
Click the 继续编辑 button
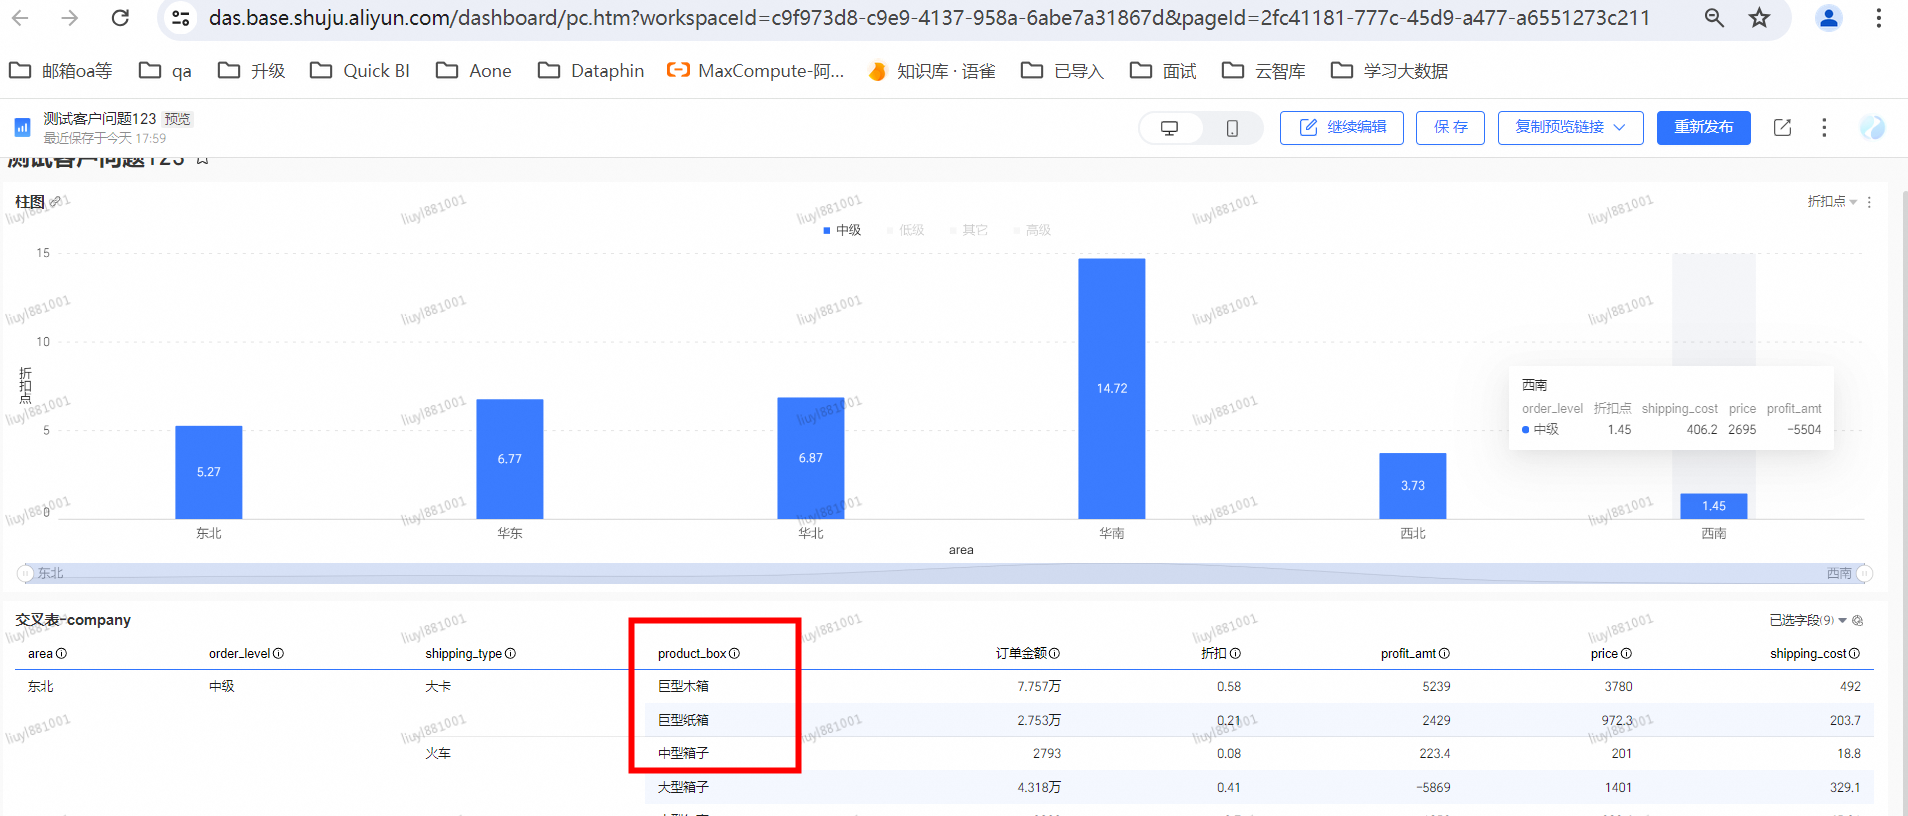click(1341, 128)
